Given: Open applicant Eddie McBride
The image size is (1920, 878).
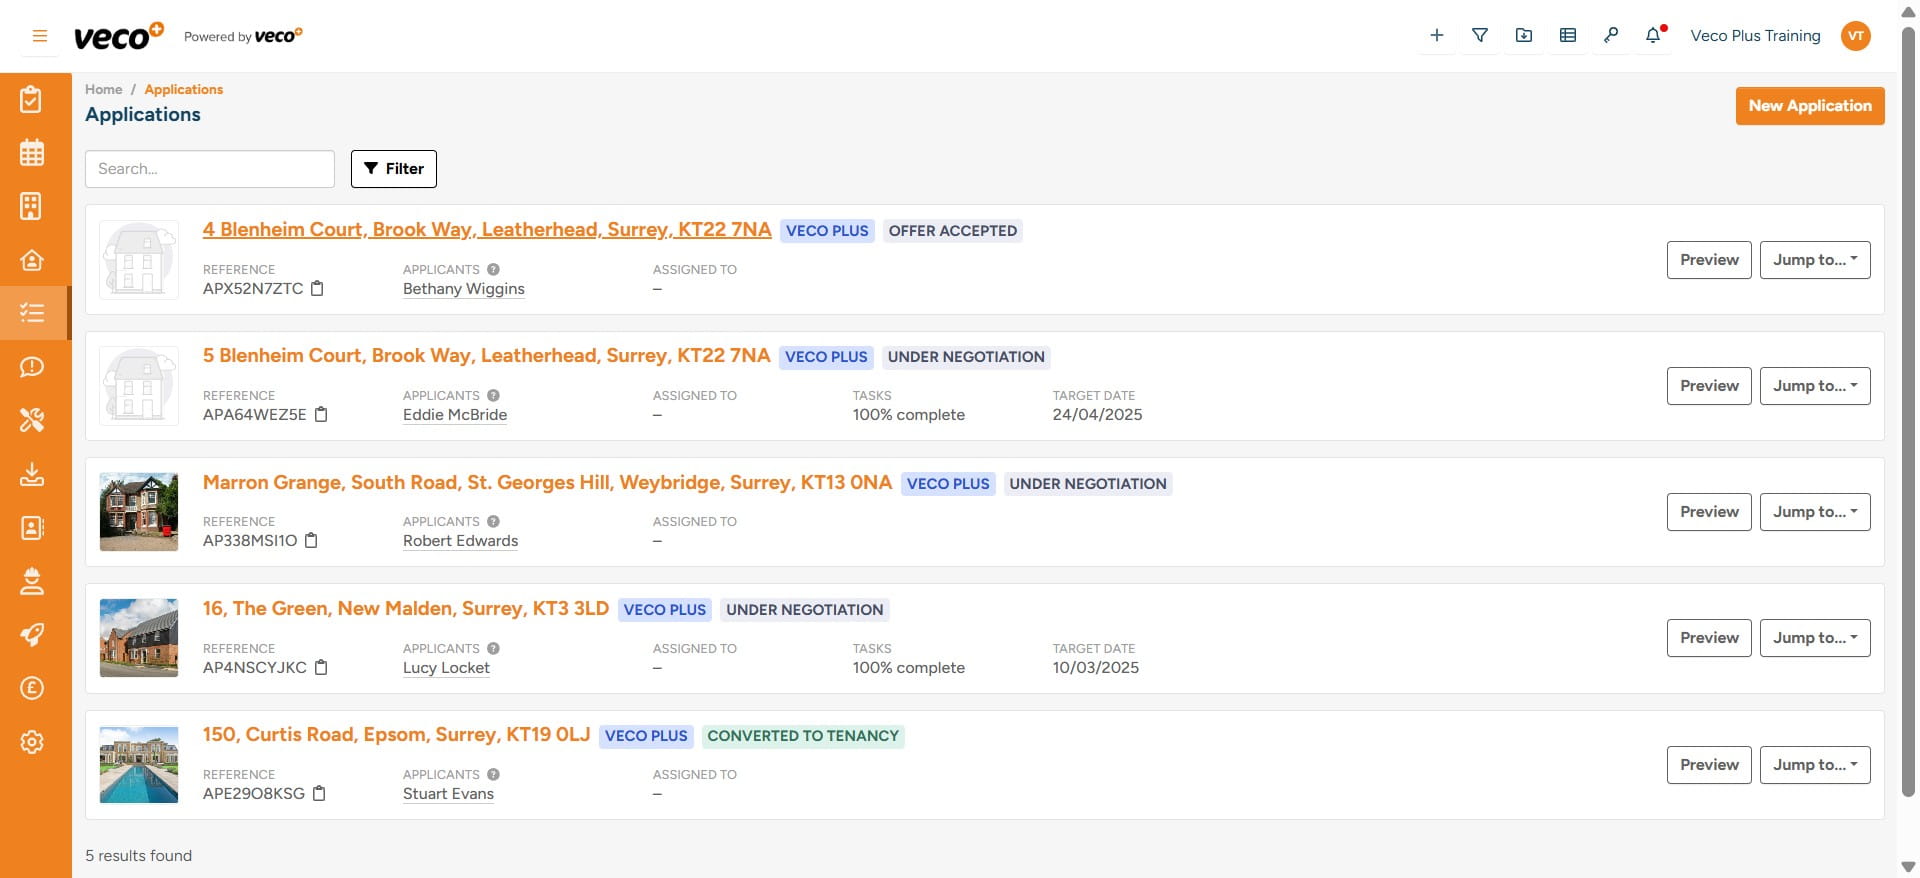Looking at the screenshot, I should click(x=455, y=415).
